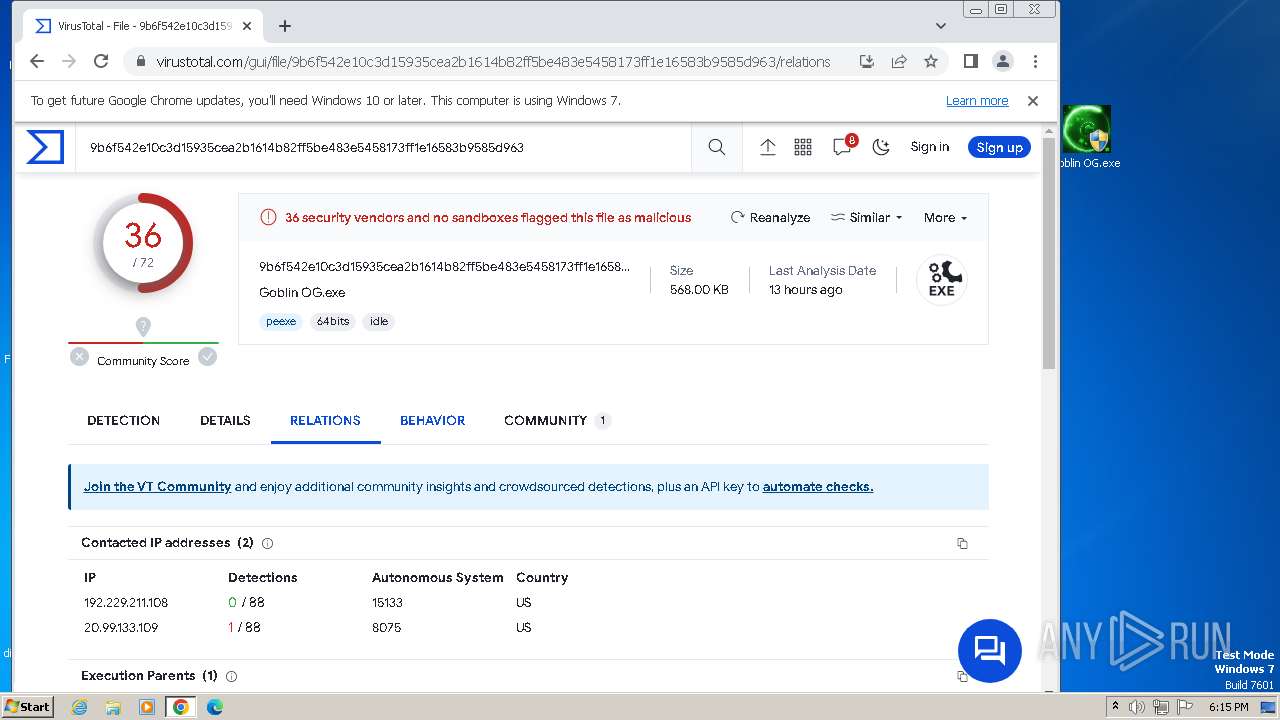Screen dimensions: 1280x720
Task: Click the install/download page icon in address bar
Action: pyautogui.click(x=867, y=61)
